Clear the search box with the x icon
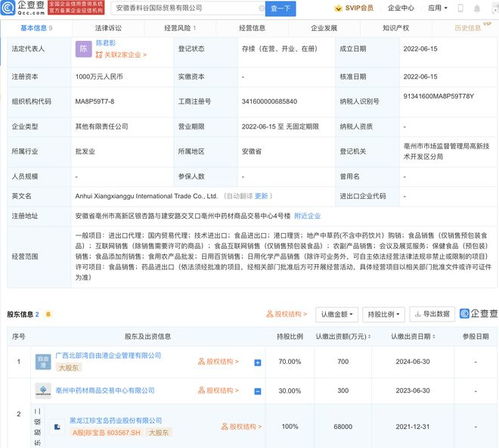499x448 pixels. click(x=261, y=8)
